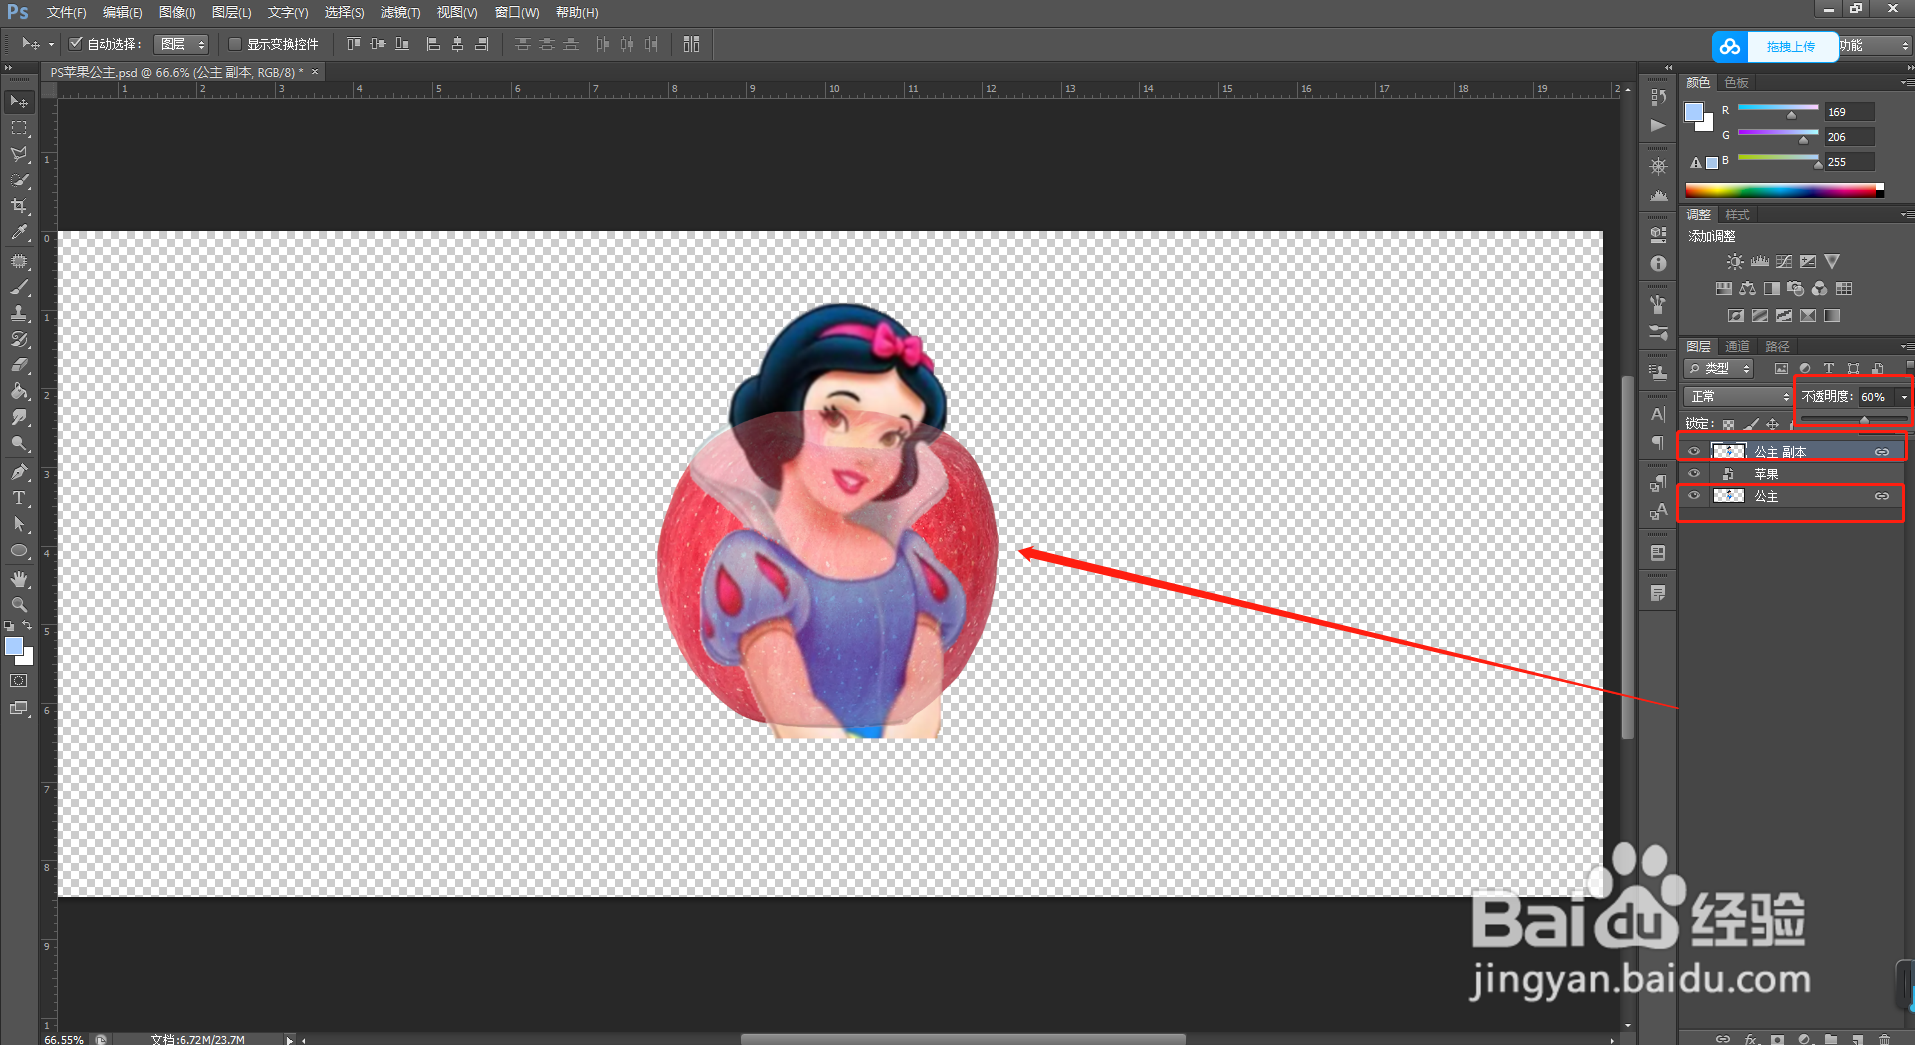Click the R channel color slider
The height and width of the screenshot is (1045, 1915).
pyautogui.click(x=1778, y=108)
